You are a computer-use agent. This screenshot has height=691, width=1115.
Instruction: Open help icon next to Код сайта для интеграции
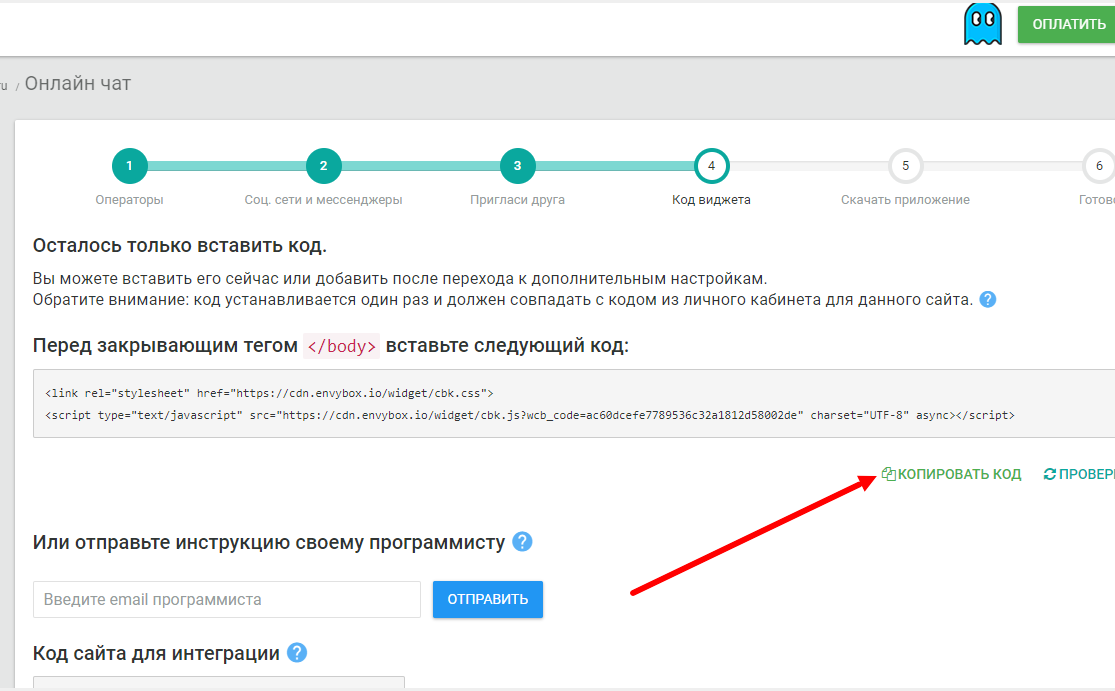[297, 653]
